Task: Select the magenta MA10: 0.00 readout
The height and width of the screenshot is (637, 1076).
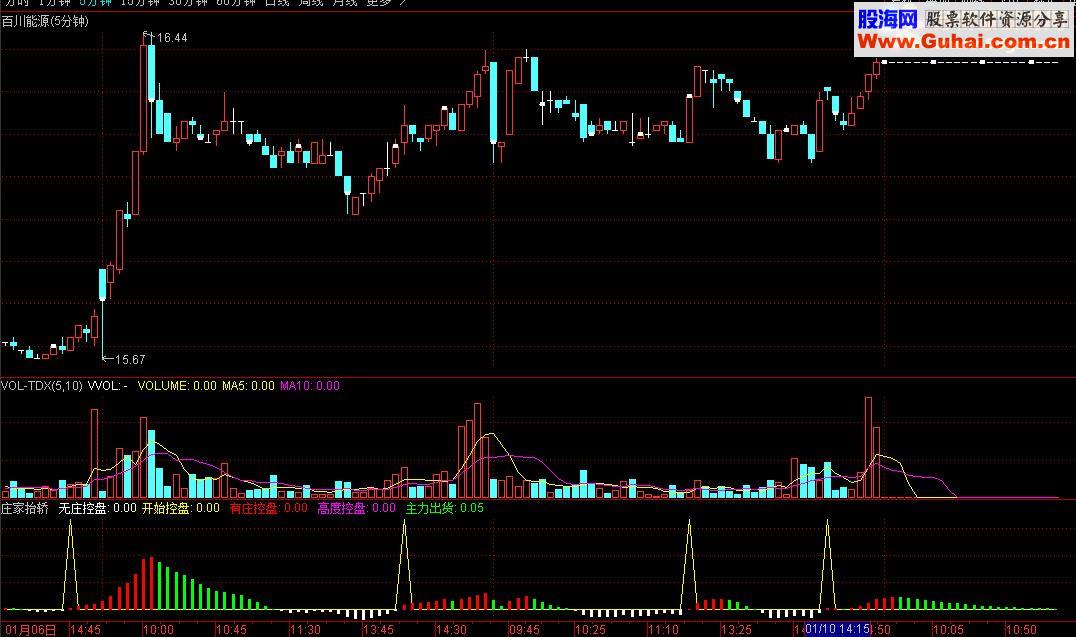Action: pos(309,386)
